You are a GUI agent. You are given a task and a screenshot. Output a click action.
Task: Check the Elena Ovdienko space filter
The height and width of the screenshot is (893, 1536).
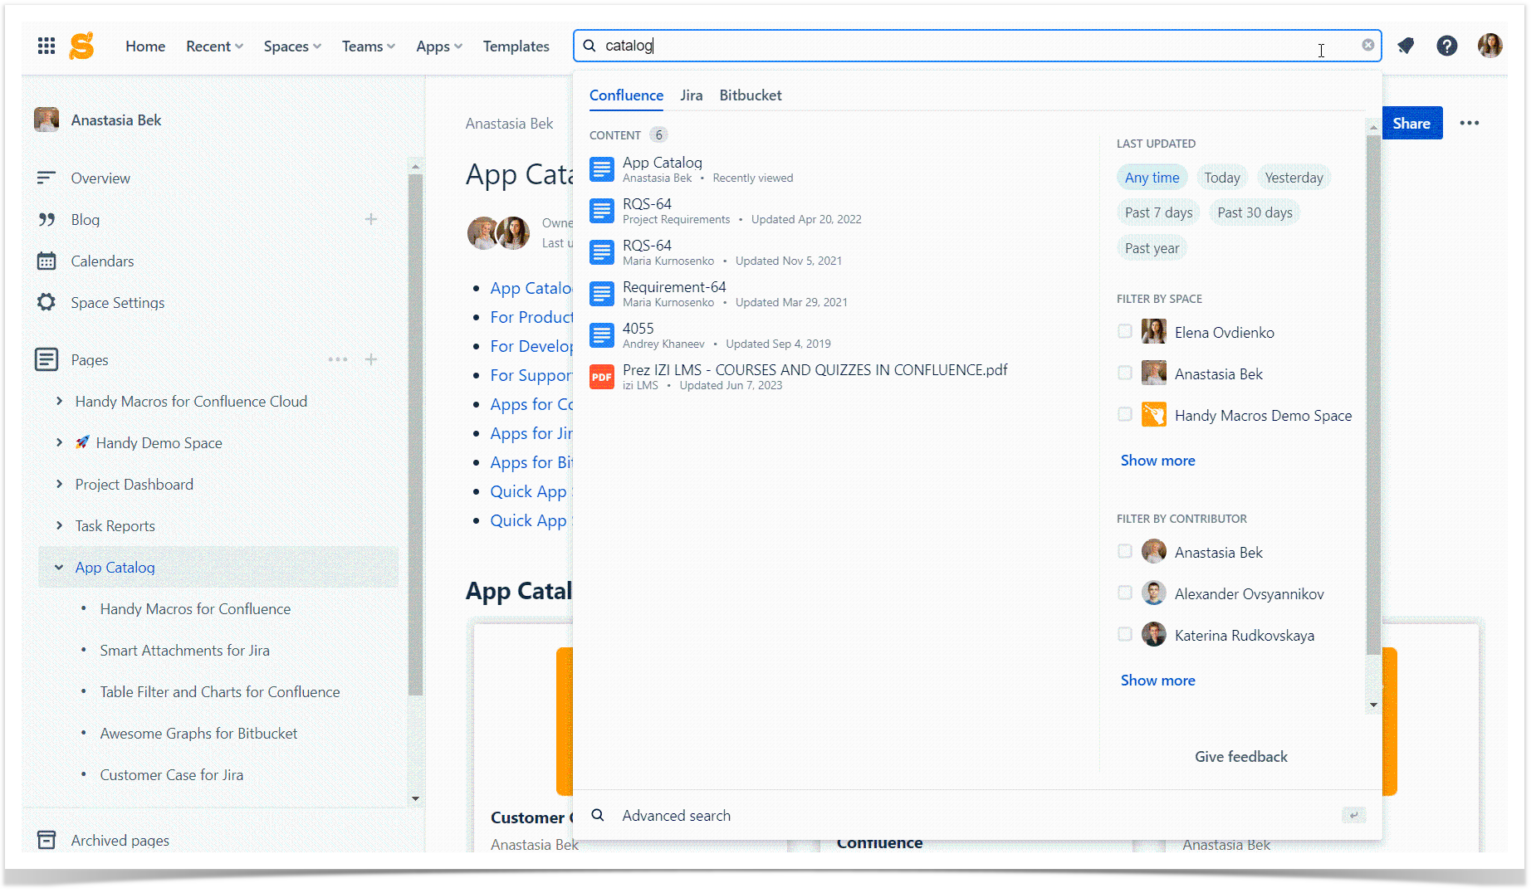[x=1125, y=332]
